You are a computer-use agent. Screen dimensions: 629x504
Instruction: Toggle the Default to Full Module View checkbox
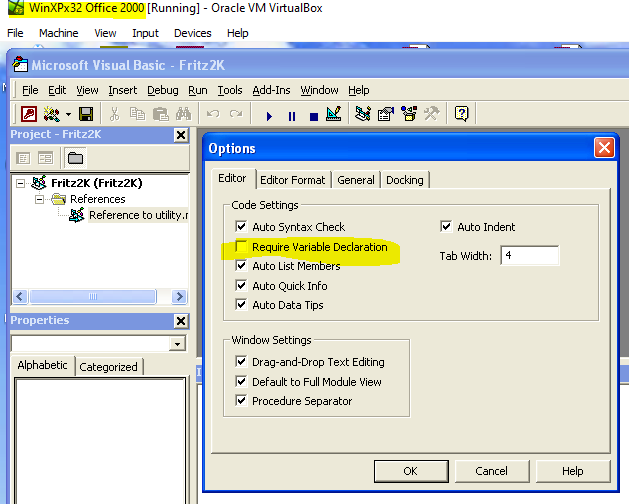click(x=241, y=381)
